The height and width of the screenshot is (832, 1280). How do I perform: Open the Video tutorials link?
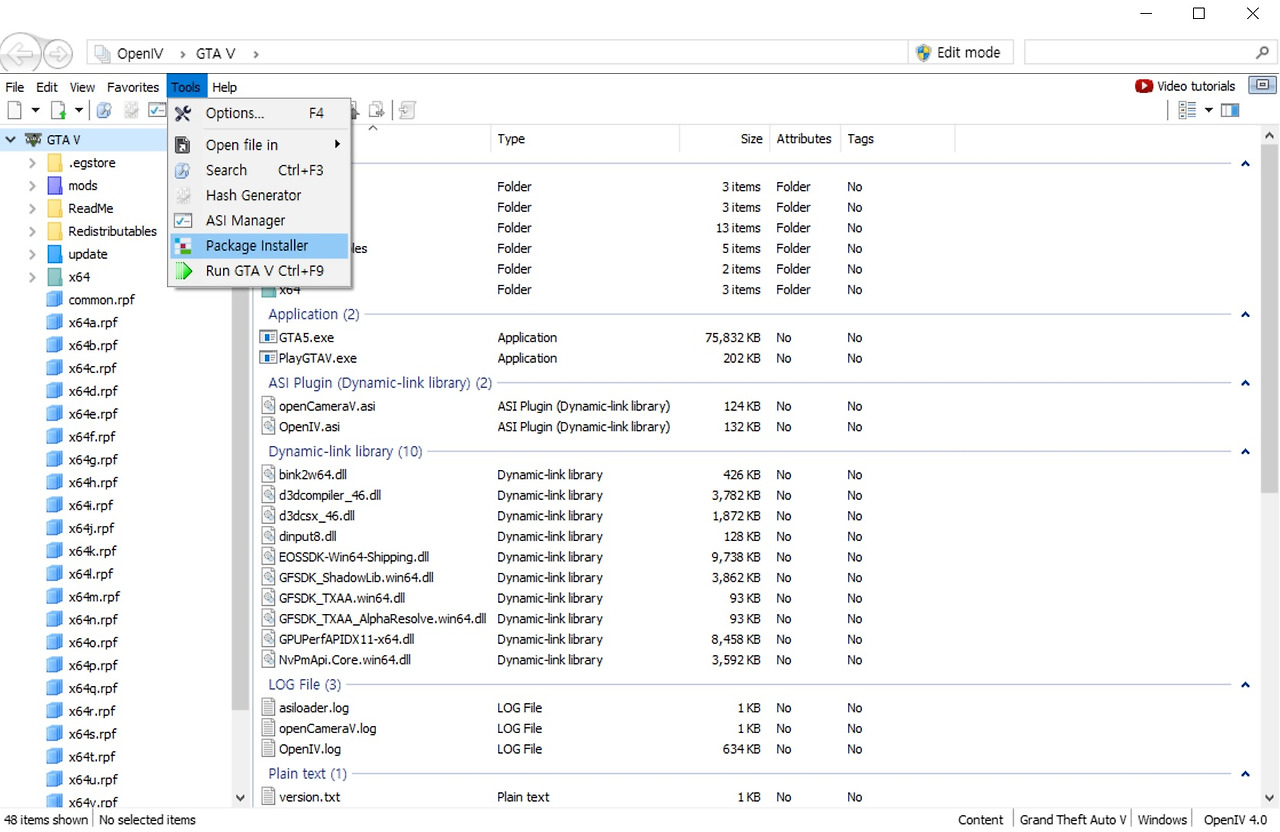point(1196,86)
